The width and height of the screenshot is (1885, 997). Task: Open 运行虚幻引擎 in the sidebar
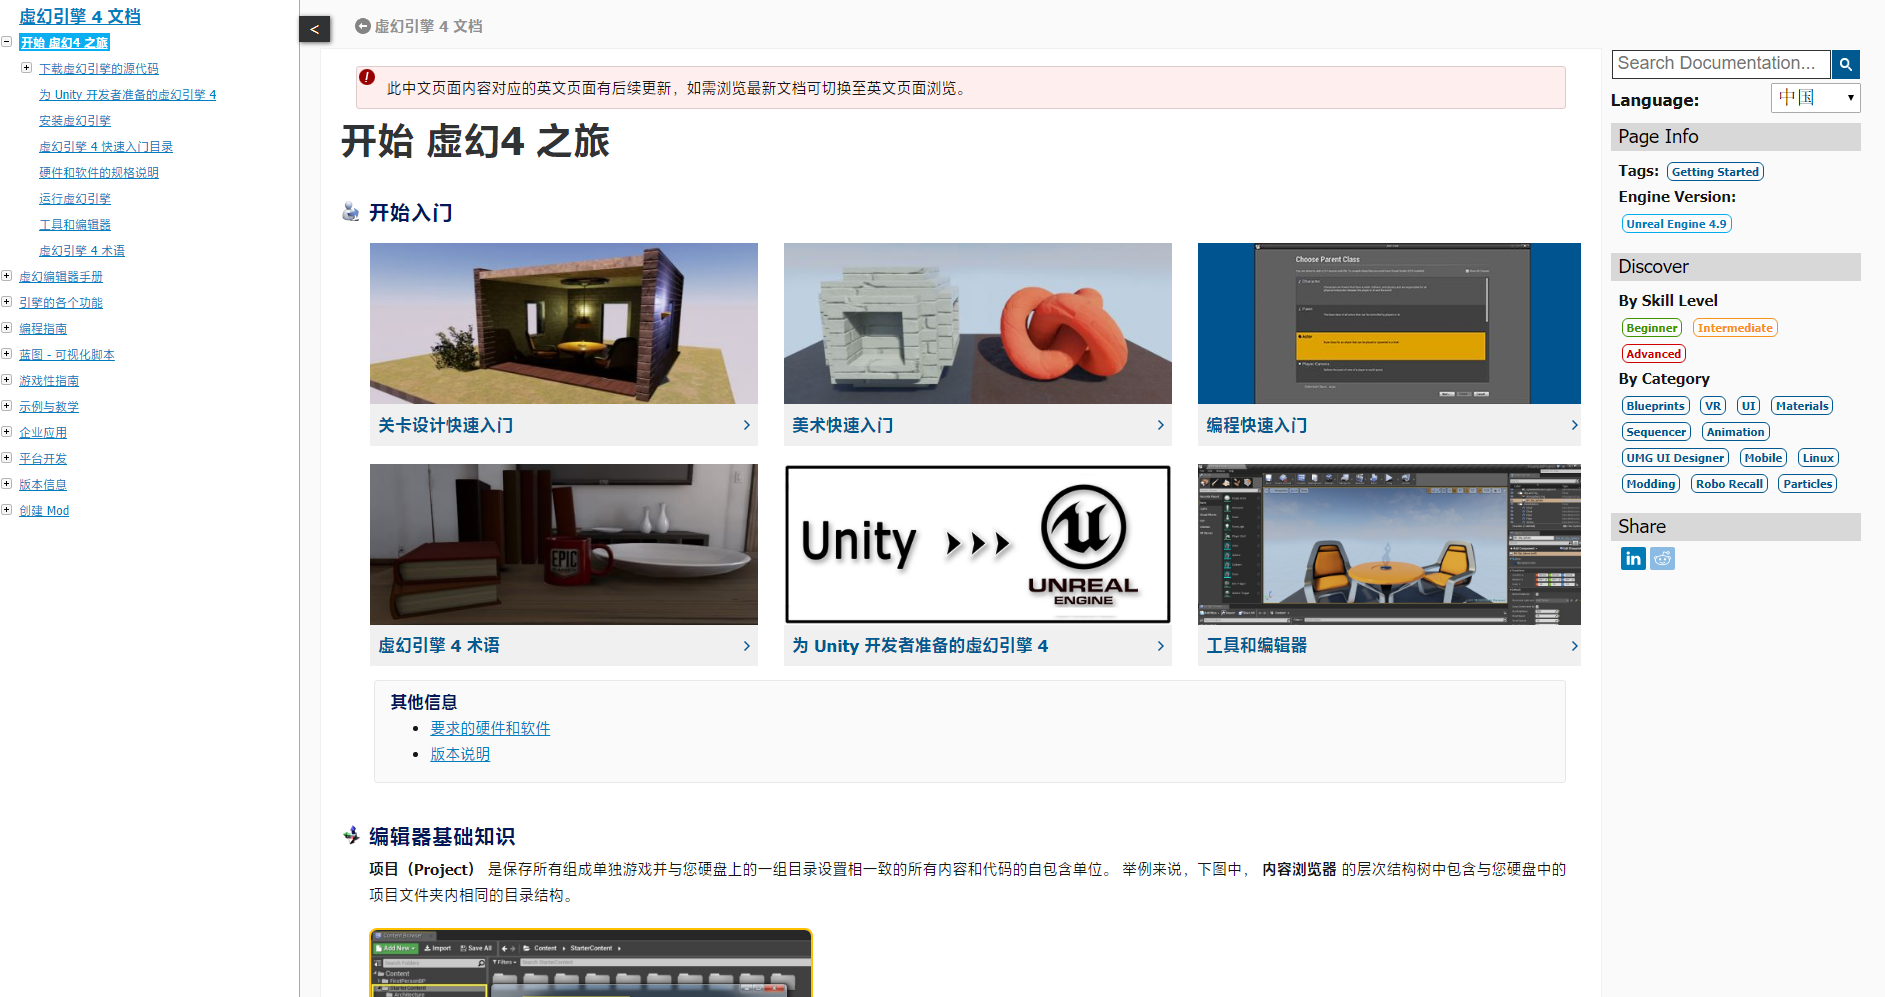click(x=75, y=199)
